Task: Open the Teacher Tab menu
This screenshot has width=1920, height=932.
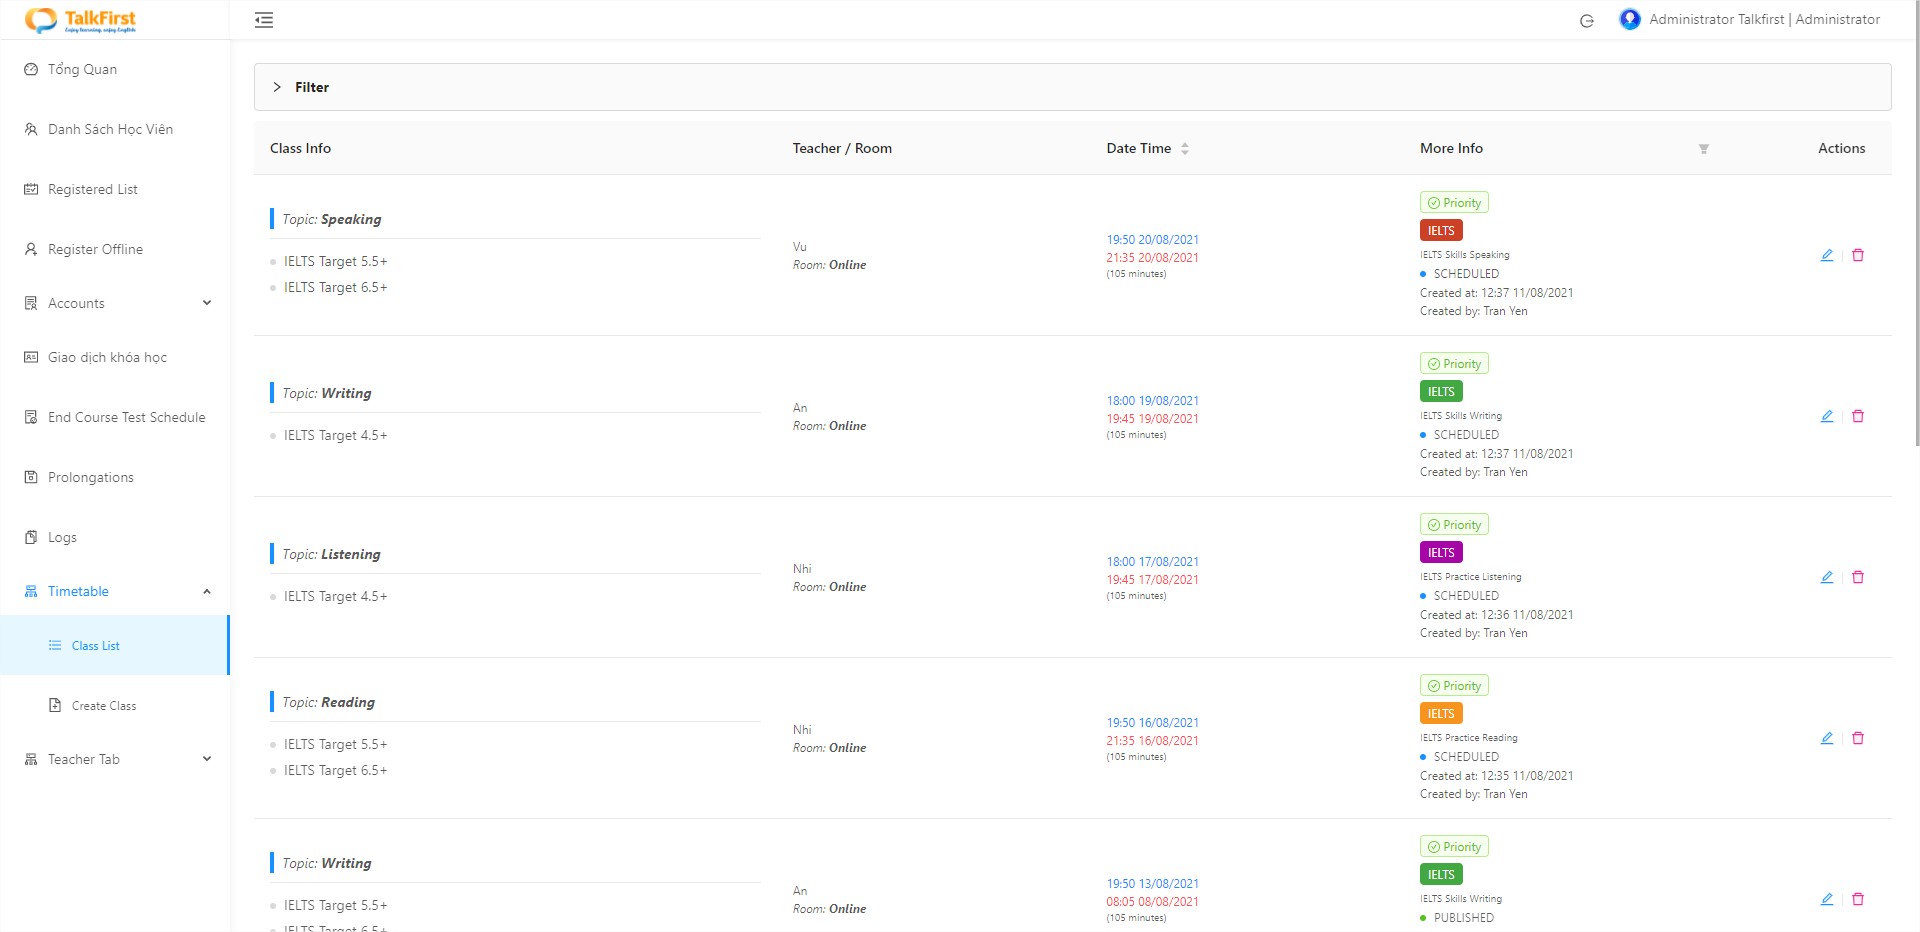Action: (x=114, y=759)
